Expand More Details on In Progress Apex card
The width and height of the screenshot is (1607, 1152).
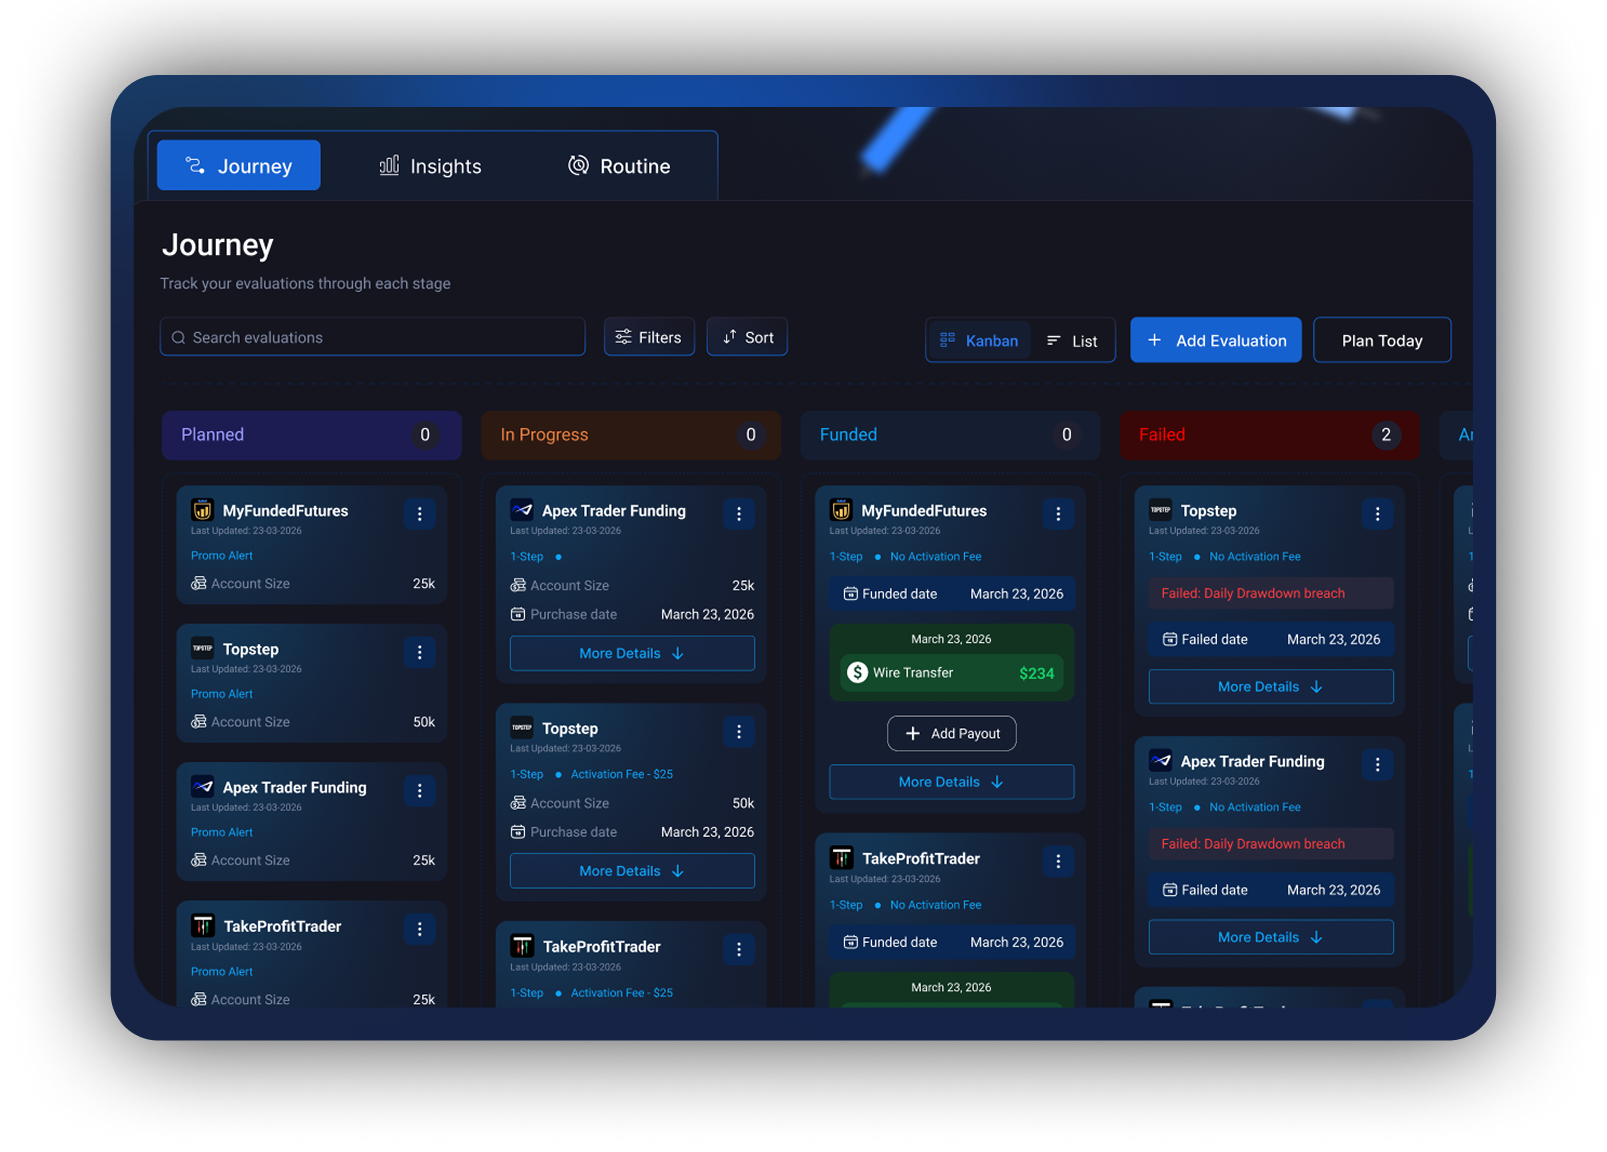point(632,653)
